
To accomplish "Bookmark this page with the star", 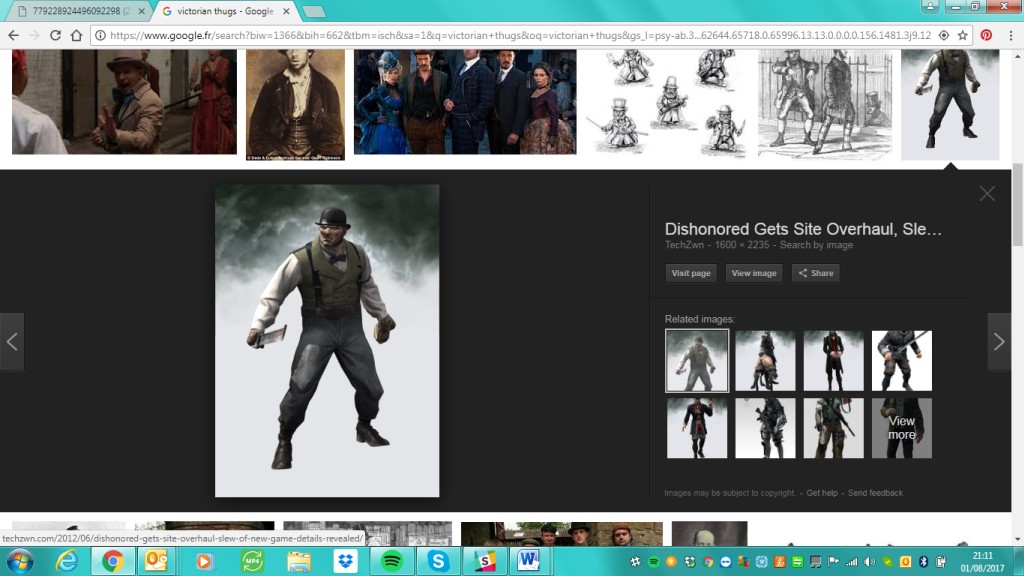I will click(x=963, y=35).
